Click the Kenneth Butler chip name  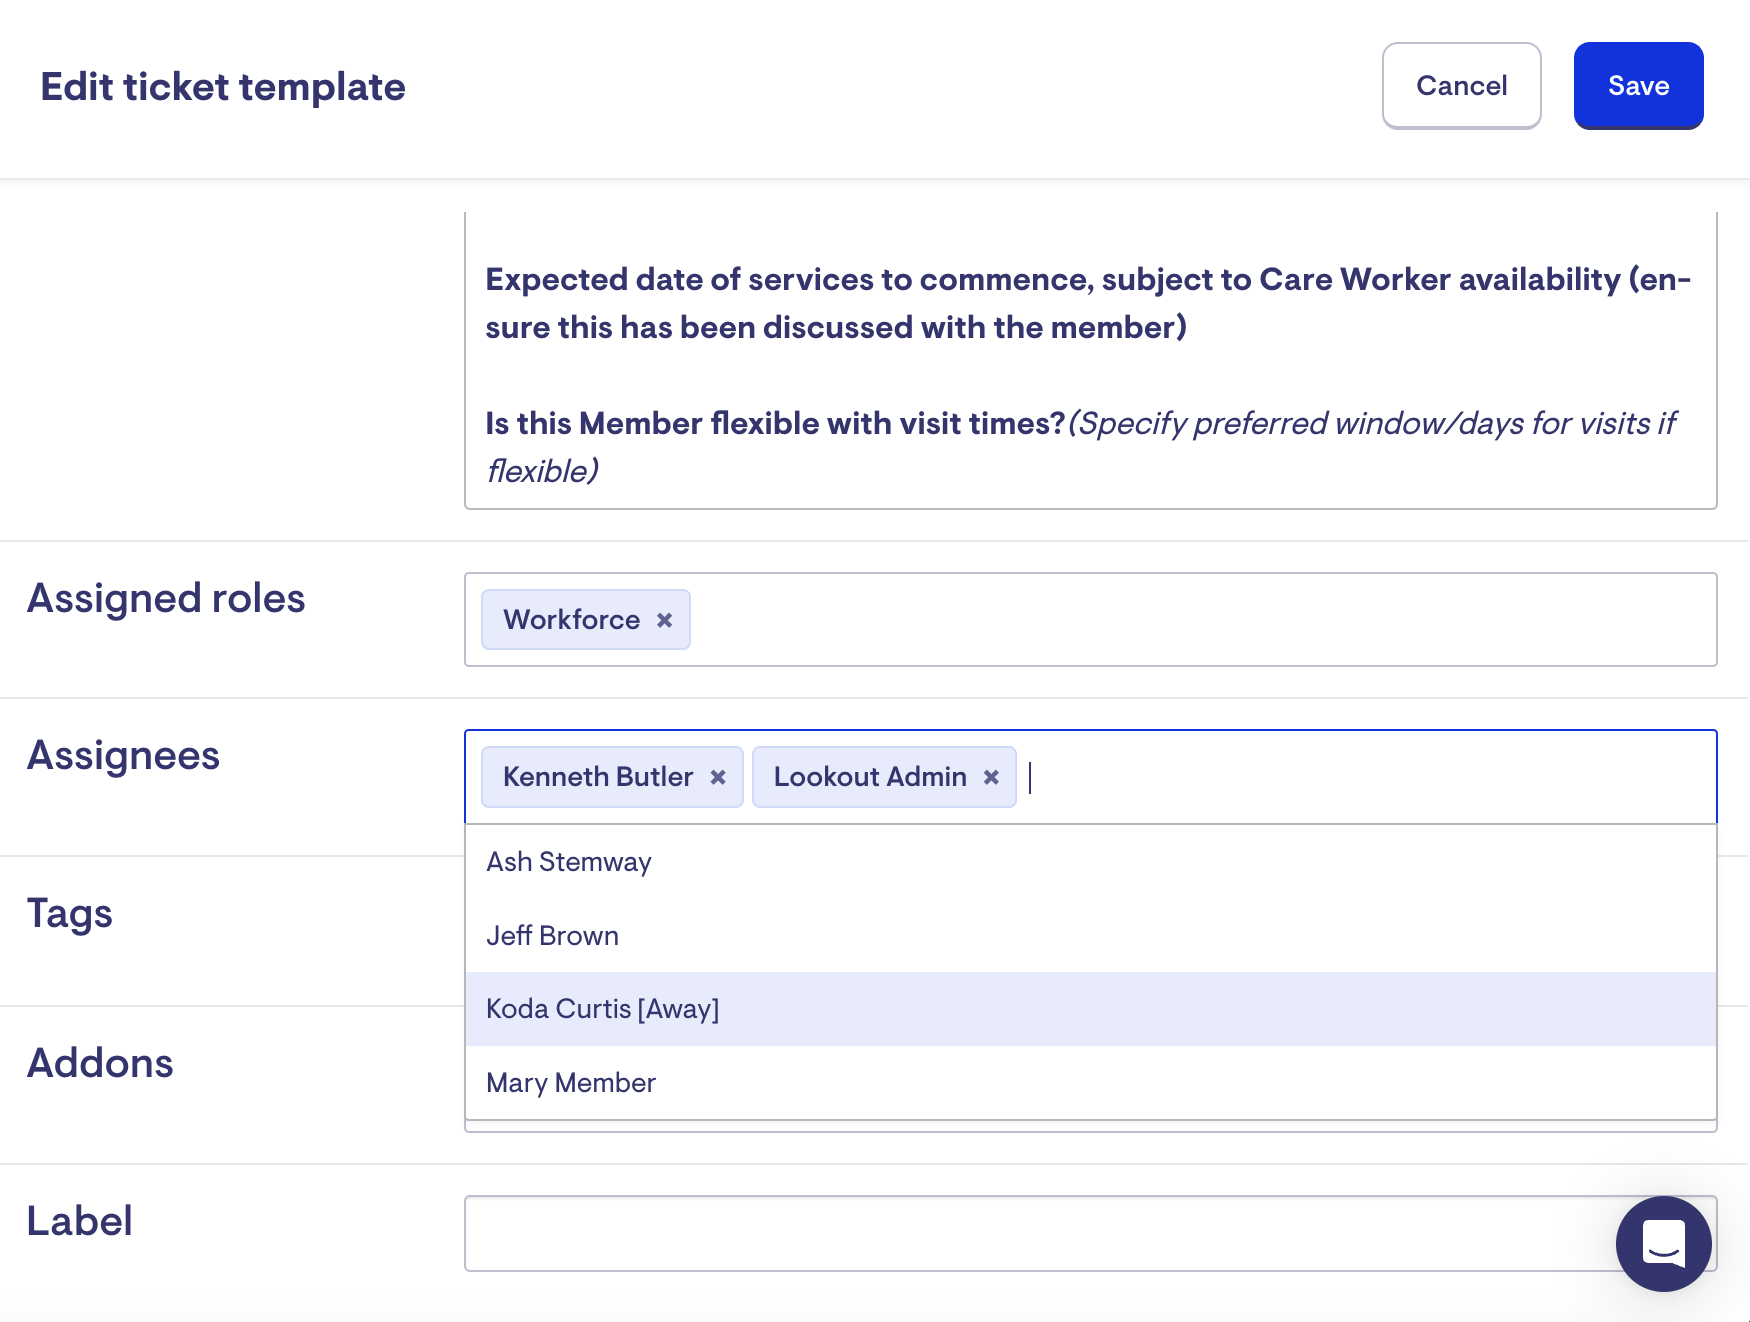(597, 777)
